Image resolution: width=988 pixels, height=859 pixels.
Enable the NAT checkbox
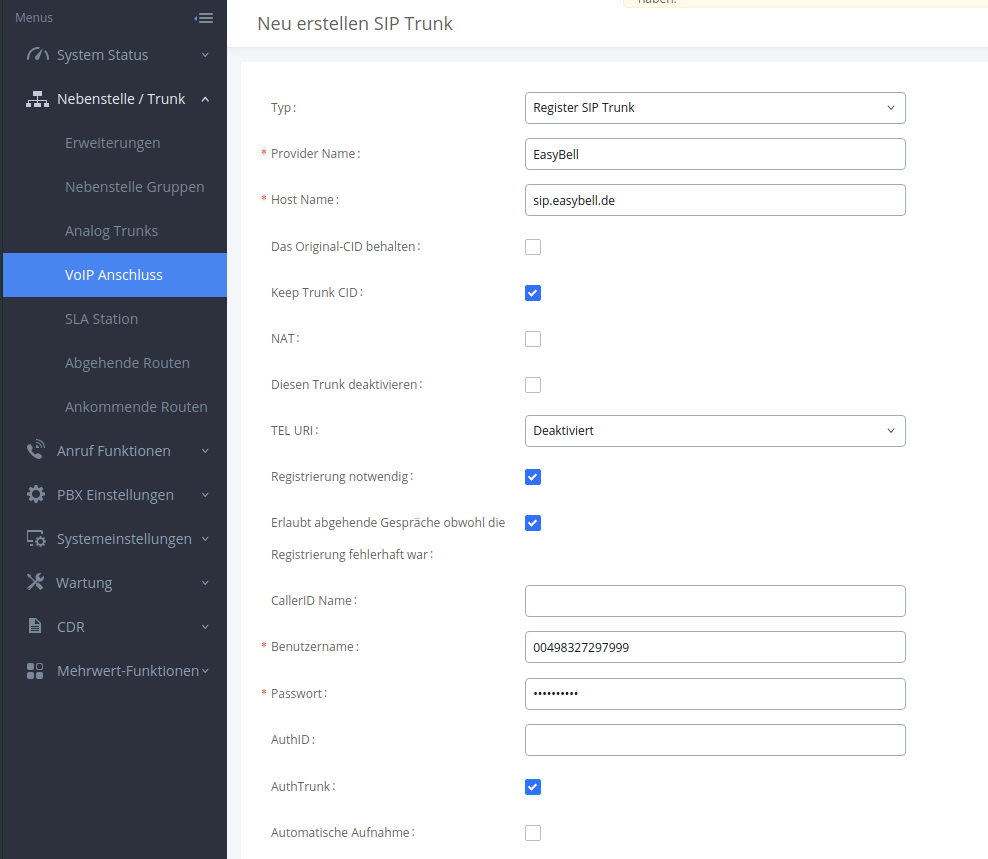click(x=533, y=339)
